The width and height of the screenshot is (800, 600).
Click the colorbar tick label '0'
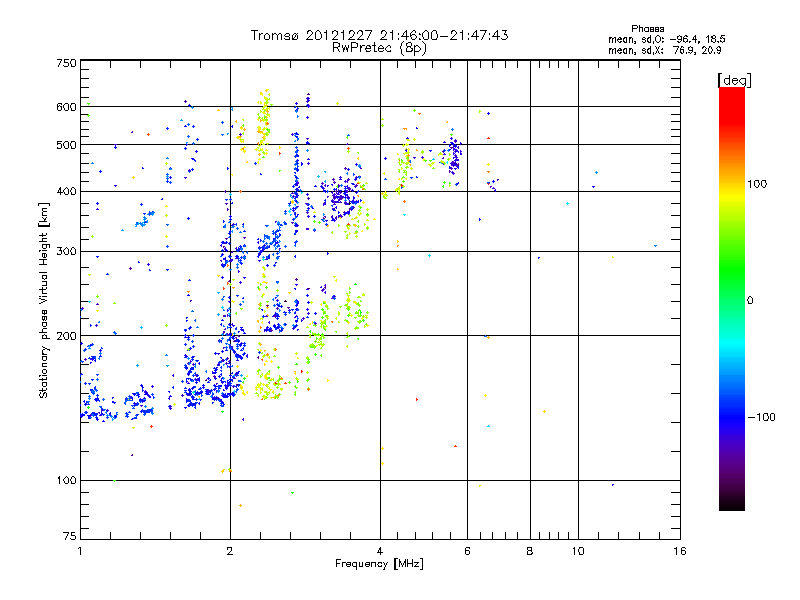(750, 301)
